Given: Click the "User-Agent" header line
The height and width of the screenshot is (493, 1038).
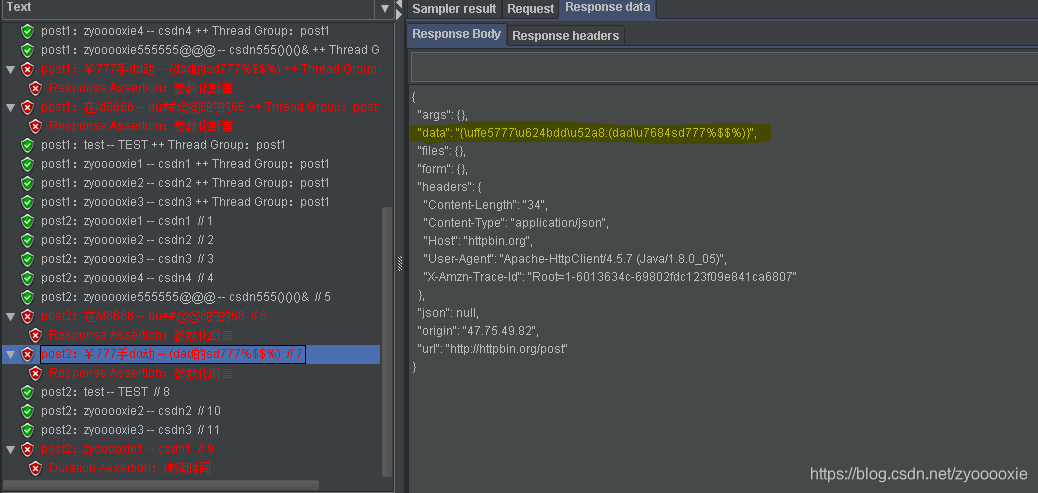Looking at the screenshot, I should click(x=575, y=259).
